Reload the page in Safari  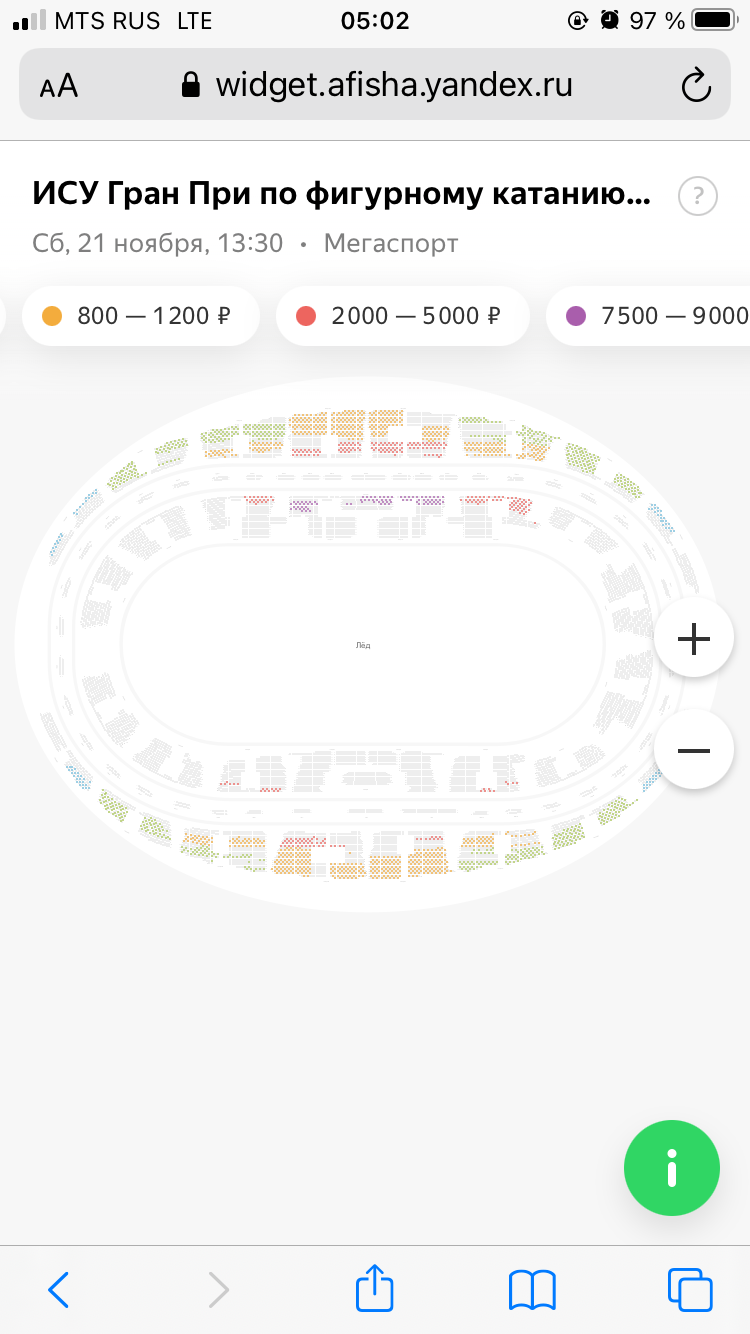tap(695, 86)
